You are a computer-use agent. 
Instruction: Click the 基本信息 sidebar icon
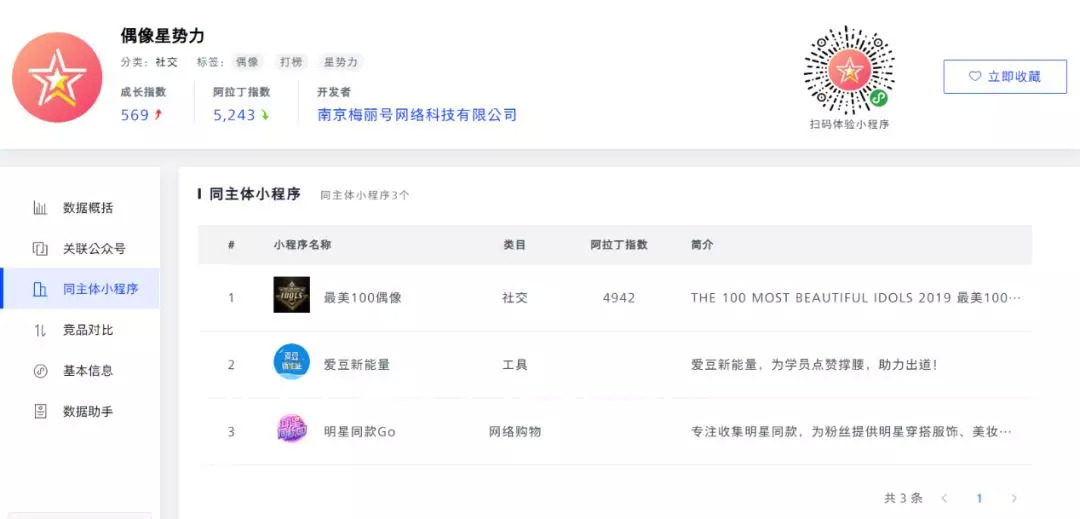coord(40,371)
